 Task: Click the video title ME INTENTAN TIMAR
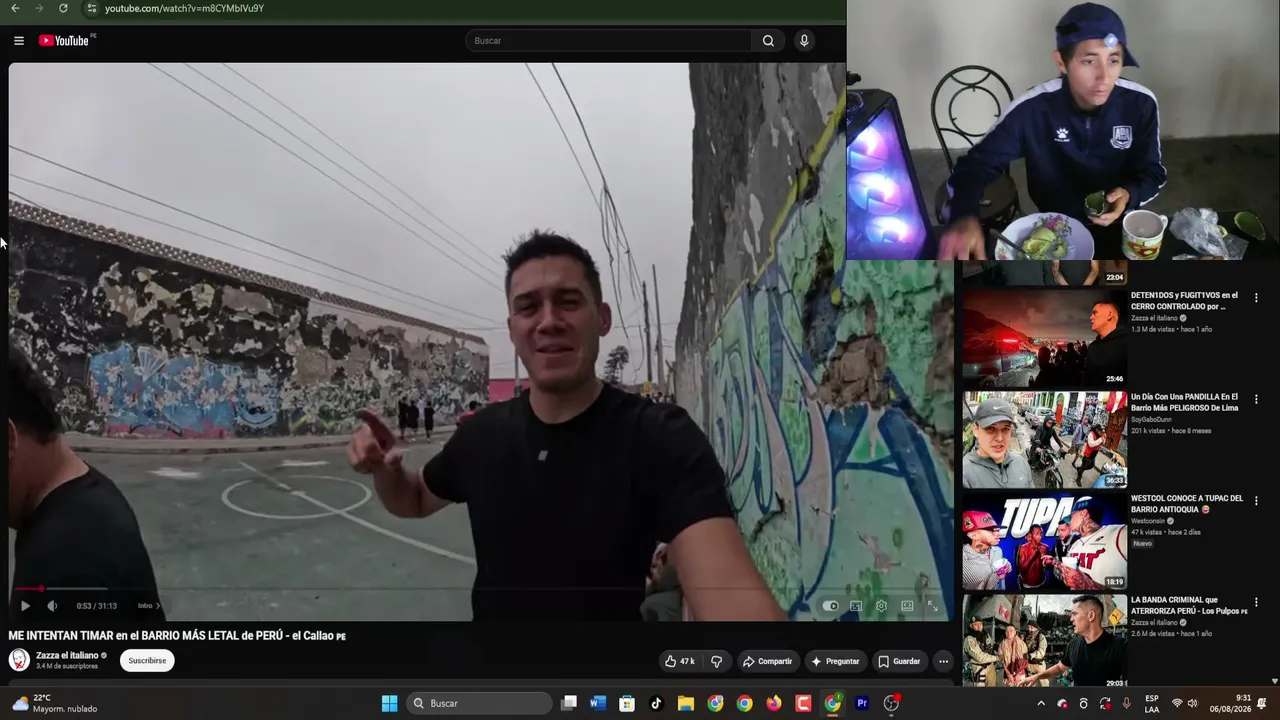point(177,635)
